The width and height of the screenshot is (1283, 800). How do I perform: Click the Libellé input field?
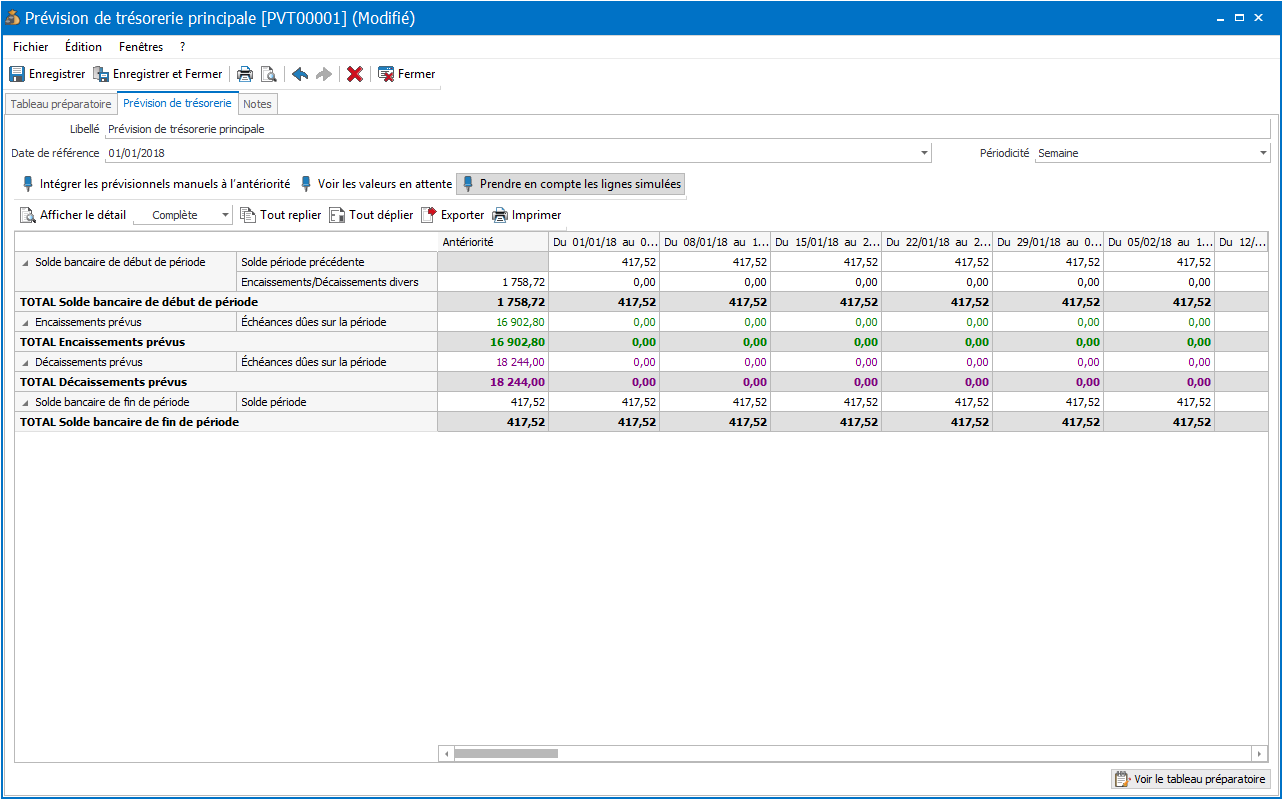tap(687, 129)
